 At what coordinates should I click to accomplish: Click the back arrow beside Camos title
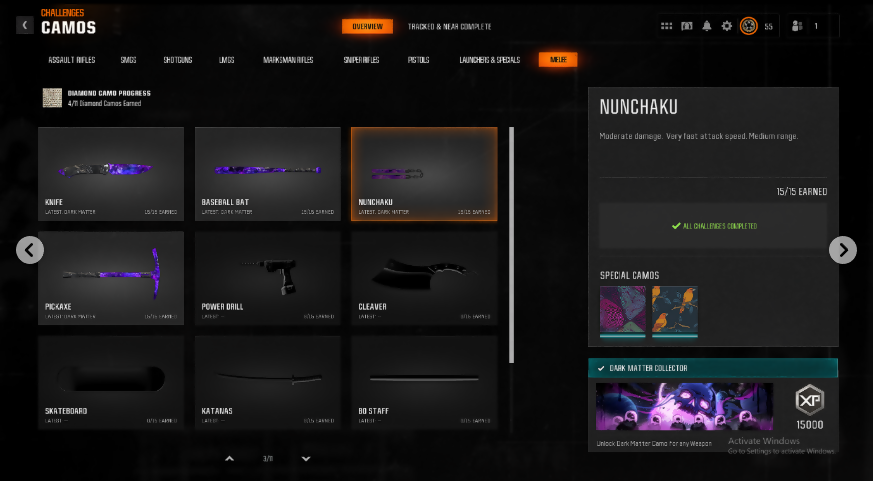[25, 25]
